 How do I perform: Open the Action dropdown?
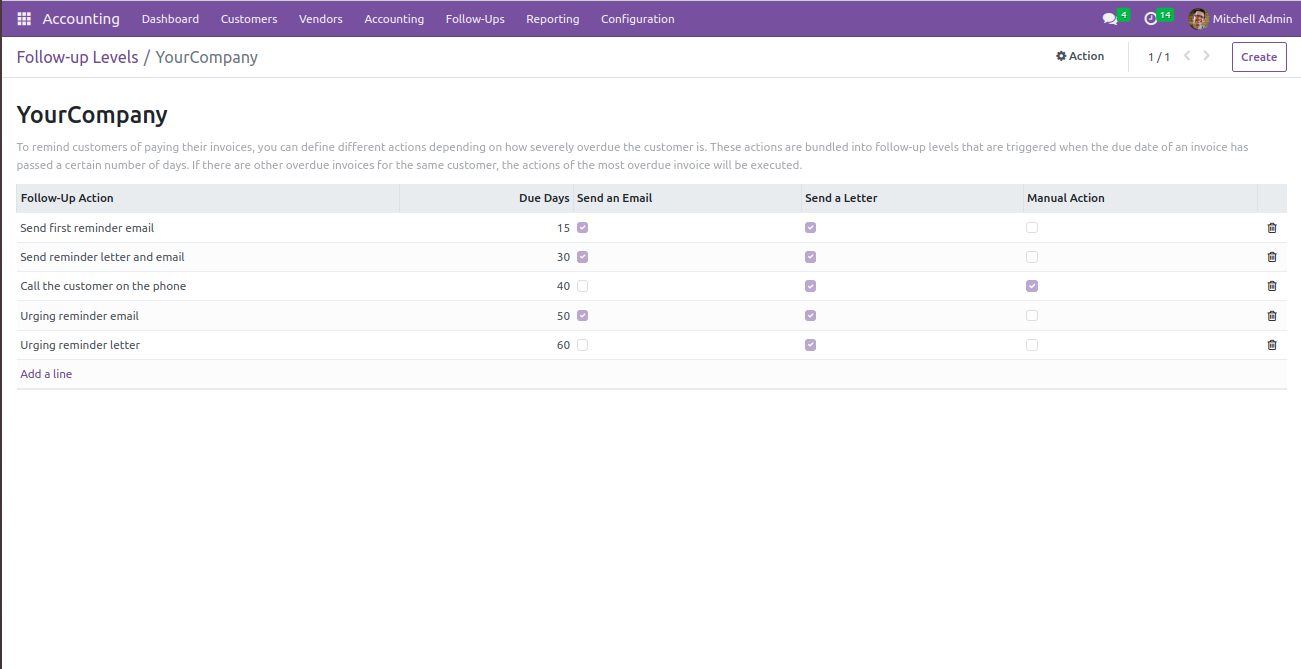[1080, 57]
